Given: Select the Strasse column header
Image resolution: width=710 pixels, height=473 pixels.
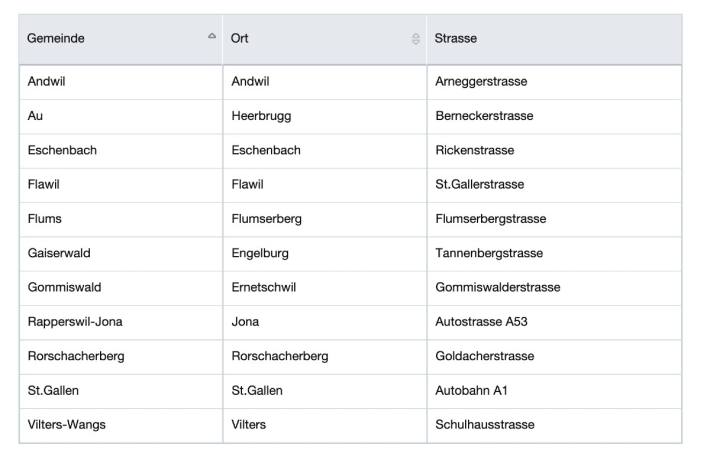Looking at the screenshot, I should 554,39.
